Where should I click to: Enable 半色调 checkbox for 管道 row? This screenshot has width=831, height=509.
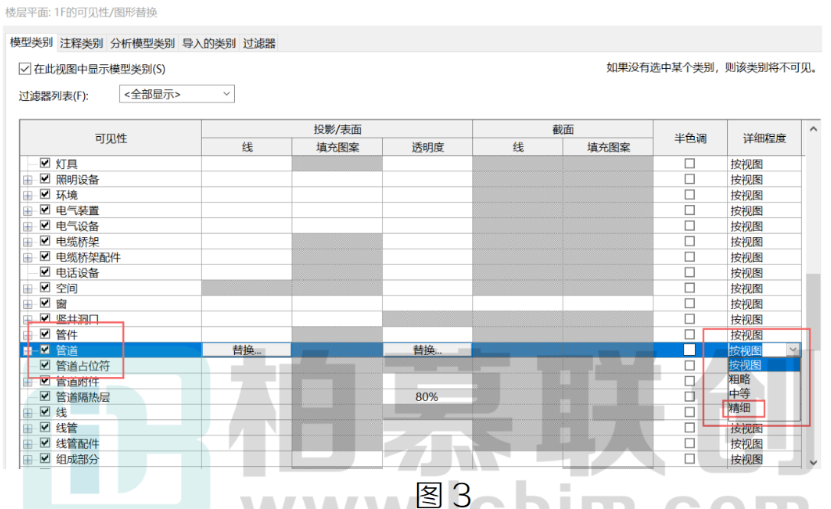[689, 350]
